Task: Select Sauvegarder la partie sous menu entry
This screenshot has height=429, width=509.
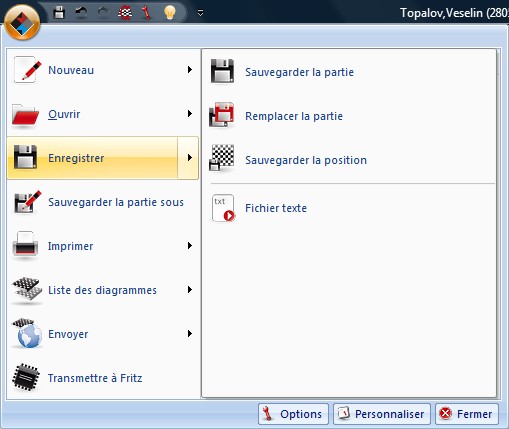Action: 103,202
